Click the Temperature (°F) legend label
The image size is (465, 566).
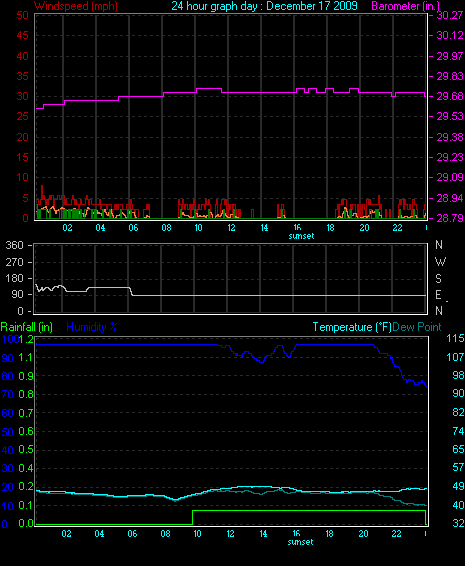(x=352, y=327)
